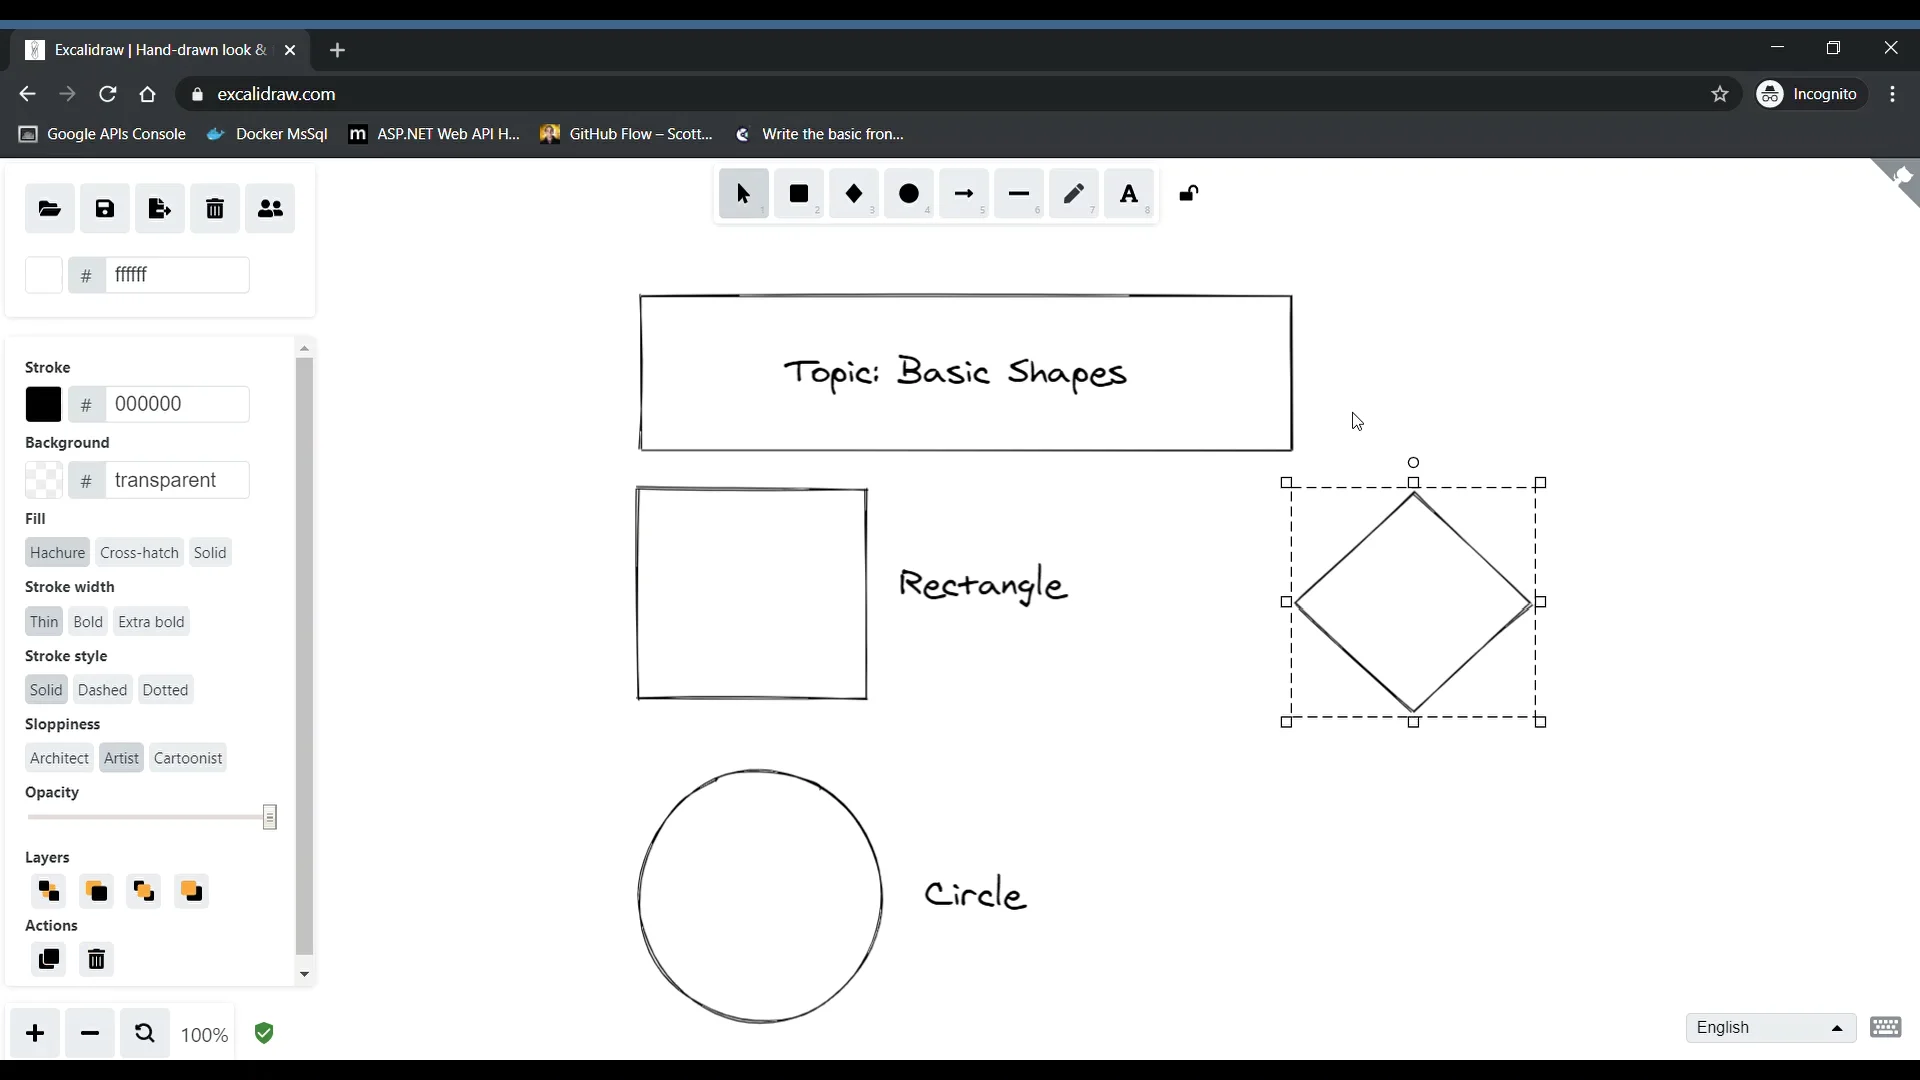Choose Cartoonist sloppiness option
1920x1080 pixels.
point(188,757)
